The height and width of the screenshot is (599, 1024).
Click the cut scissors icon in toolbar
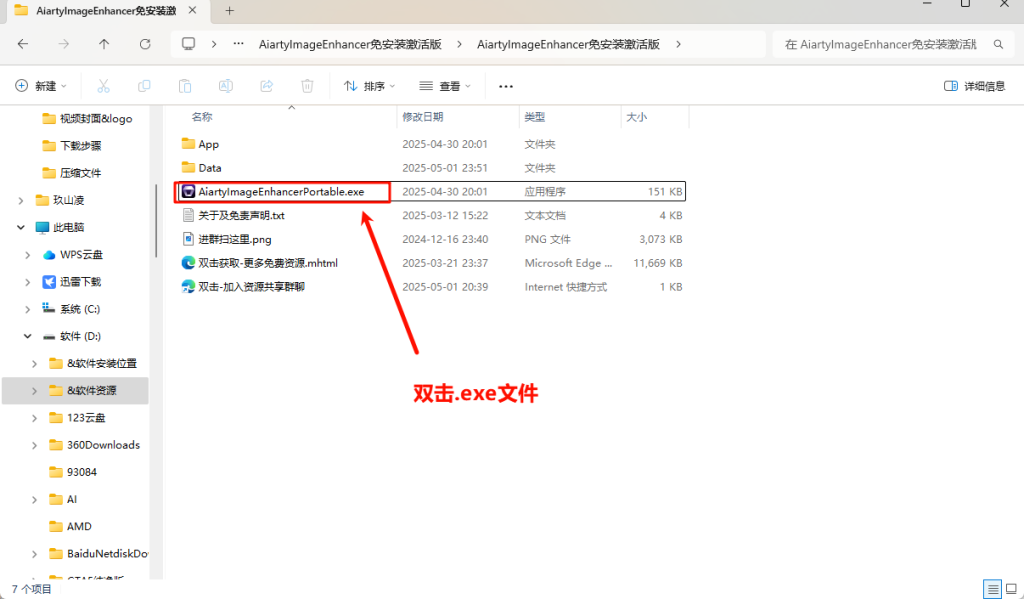point(103,86)
